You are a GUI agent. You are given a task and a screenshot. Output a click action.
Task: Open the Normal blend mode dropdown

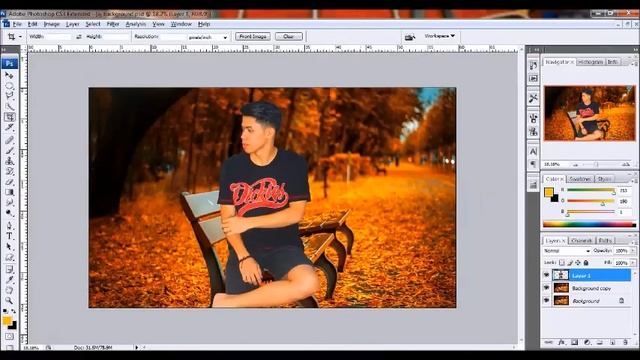(567, 251)
